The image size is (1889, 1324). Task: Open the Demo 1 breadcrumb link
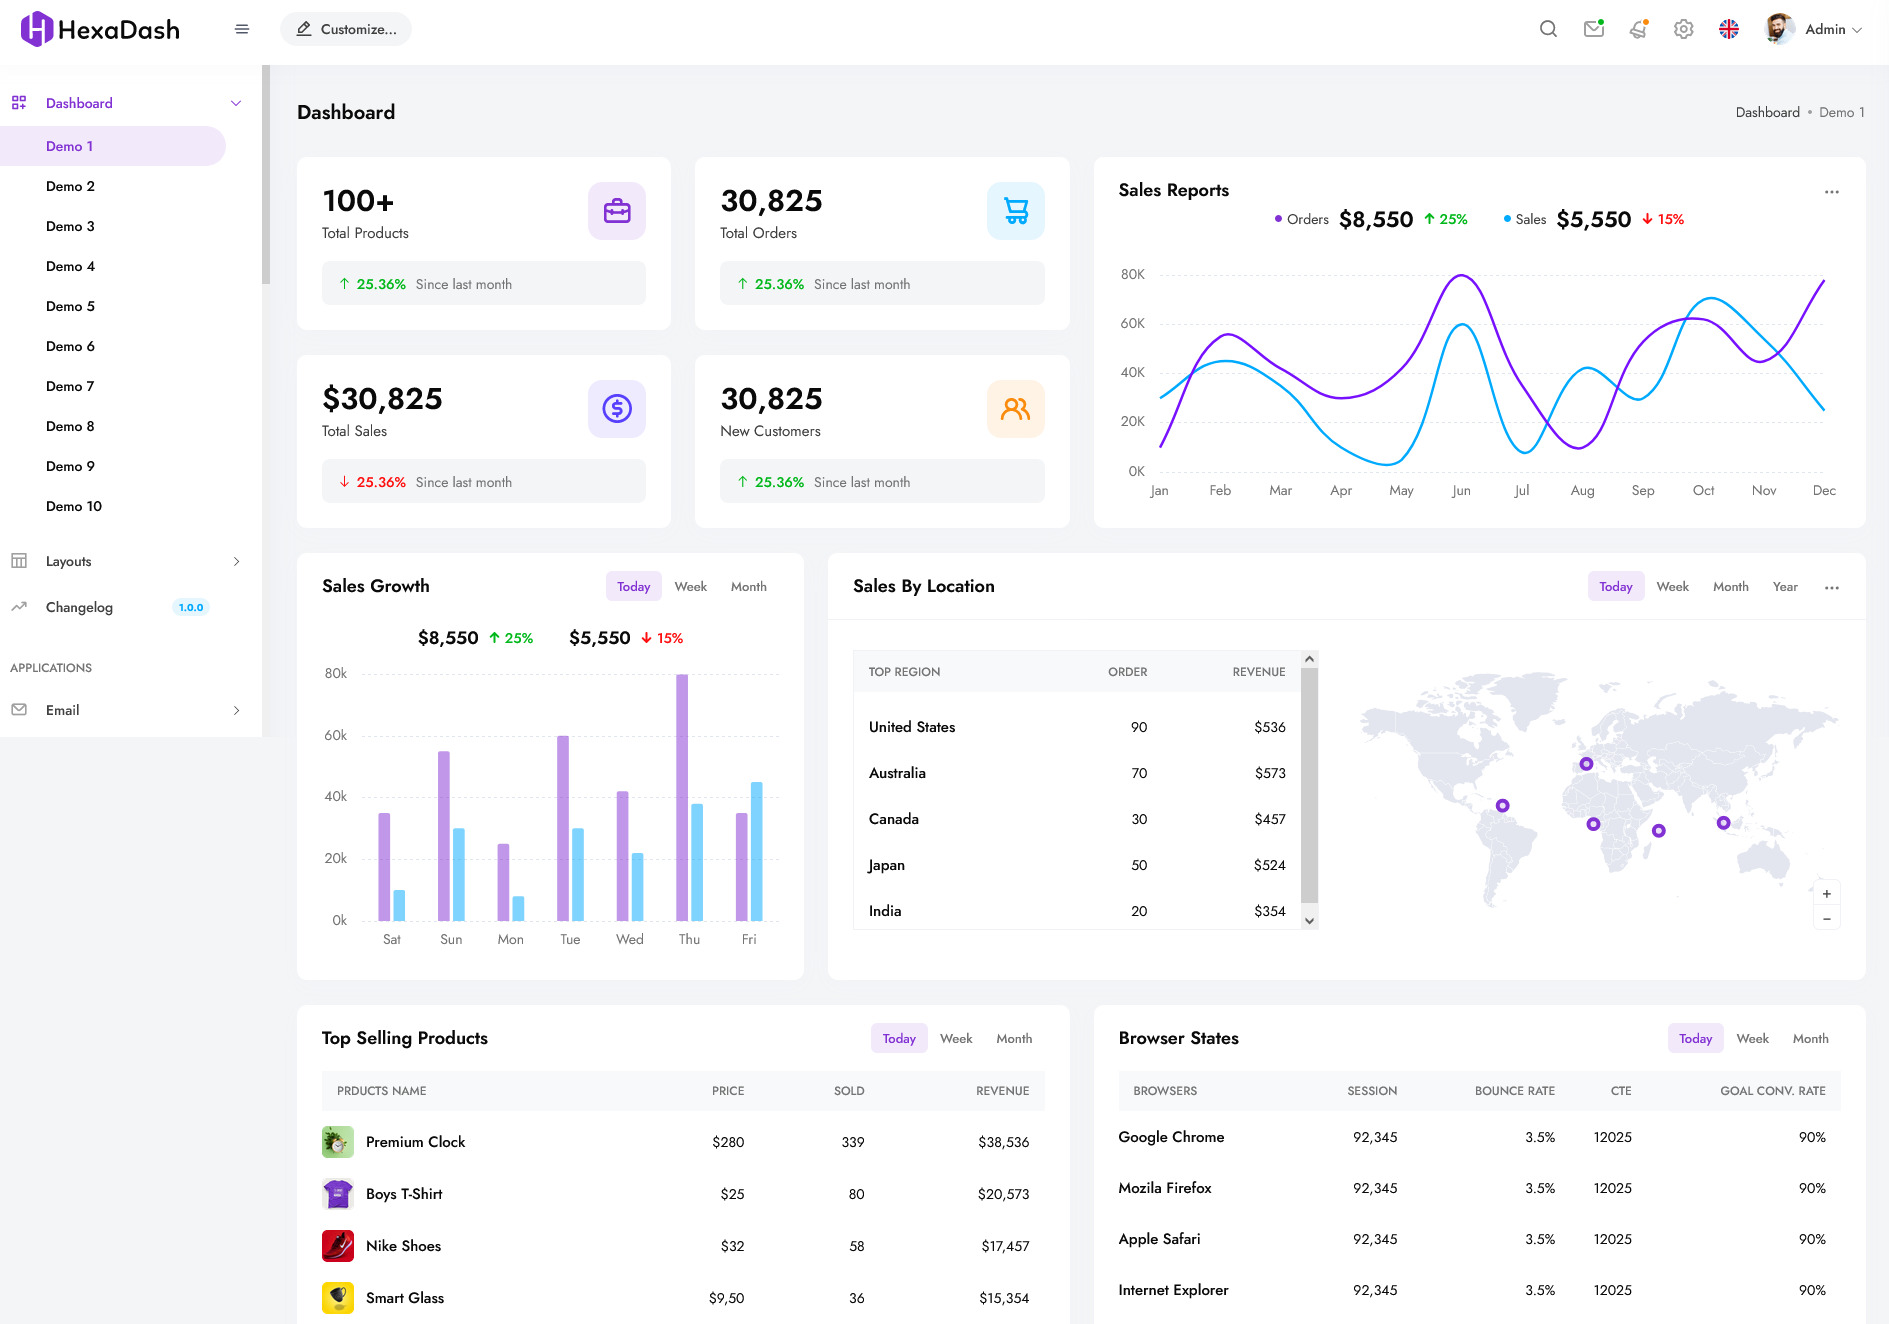coord(1841,112)
